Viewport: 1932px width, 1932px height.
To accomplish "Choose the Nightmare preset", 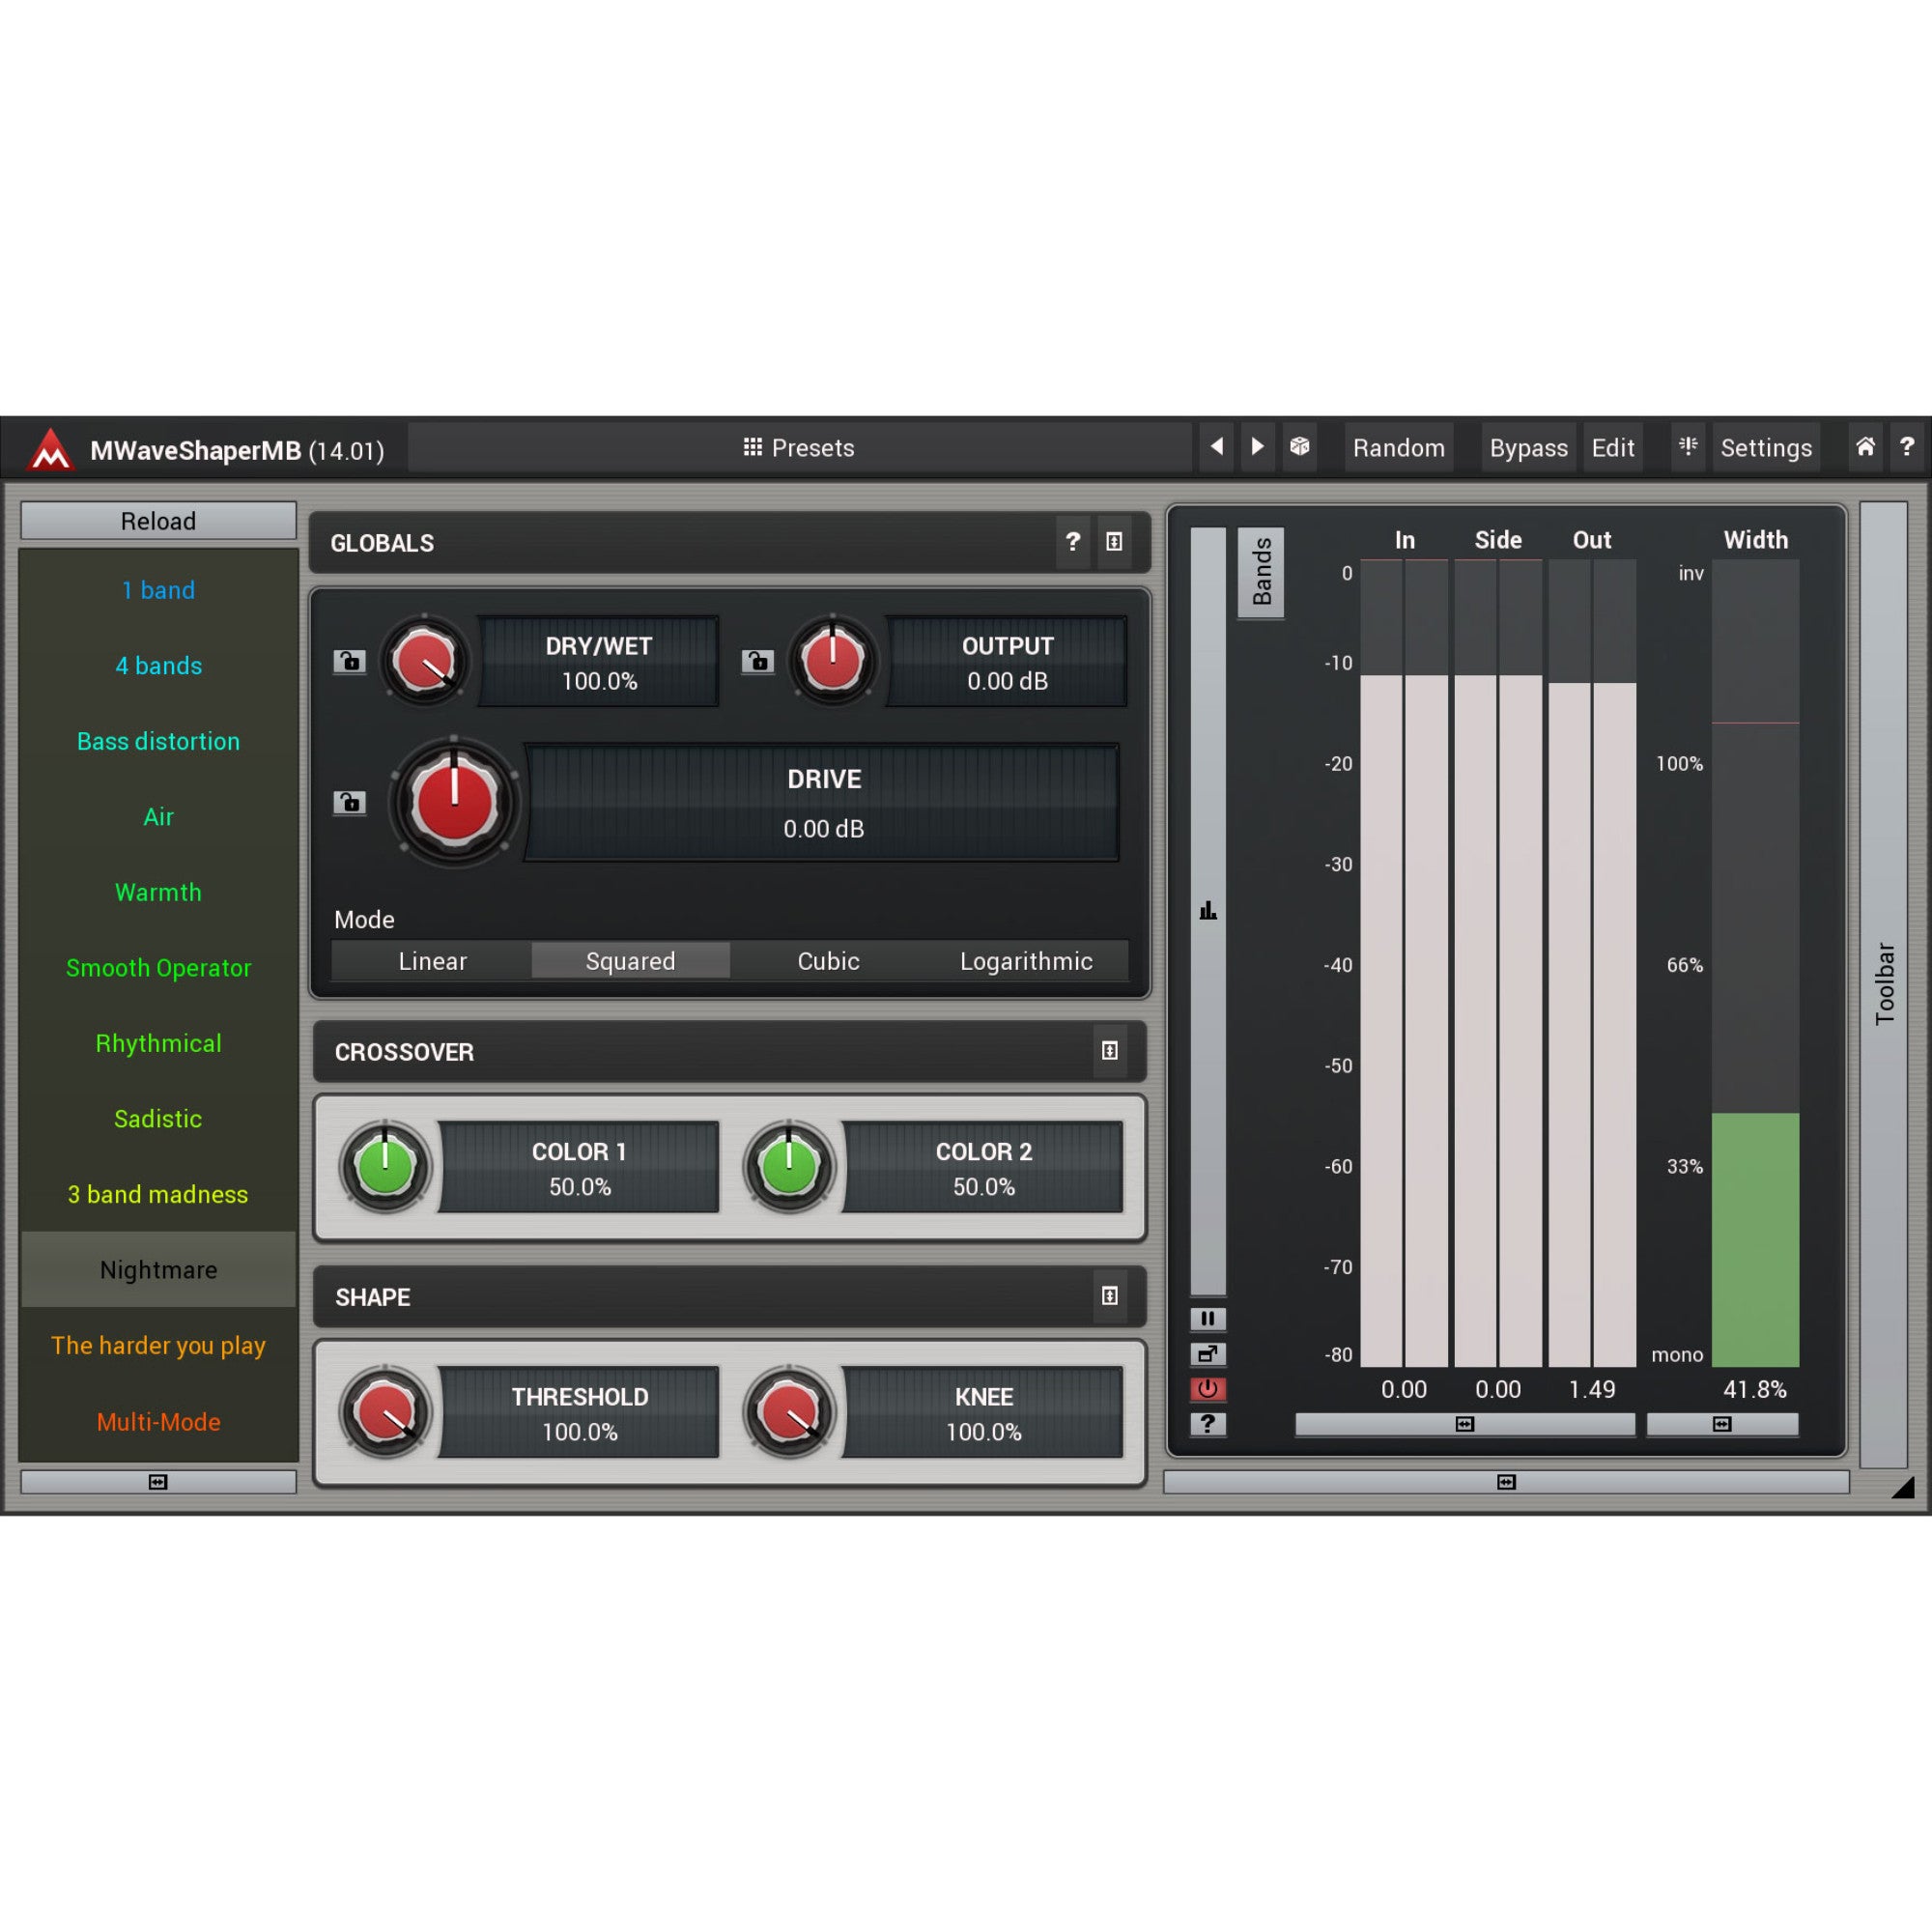I will [x=158, y=1270].
